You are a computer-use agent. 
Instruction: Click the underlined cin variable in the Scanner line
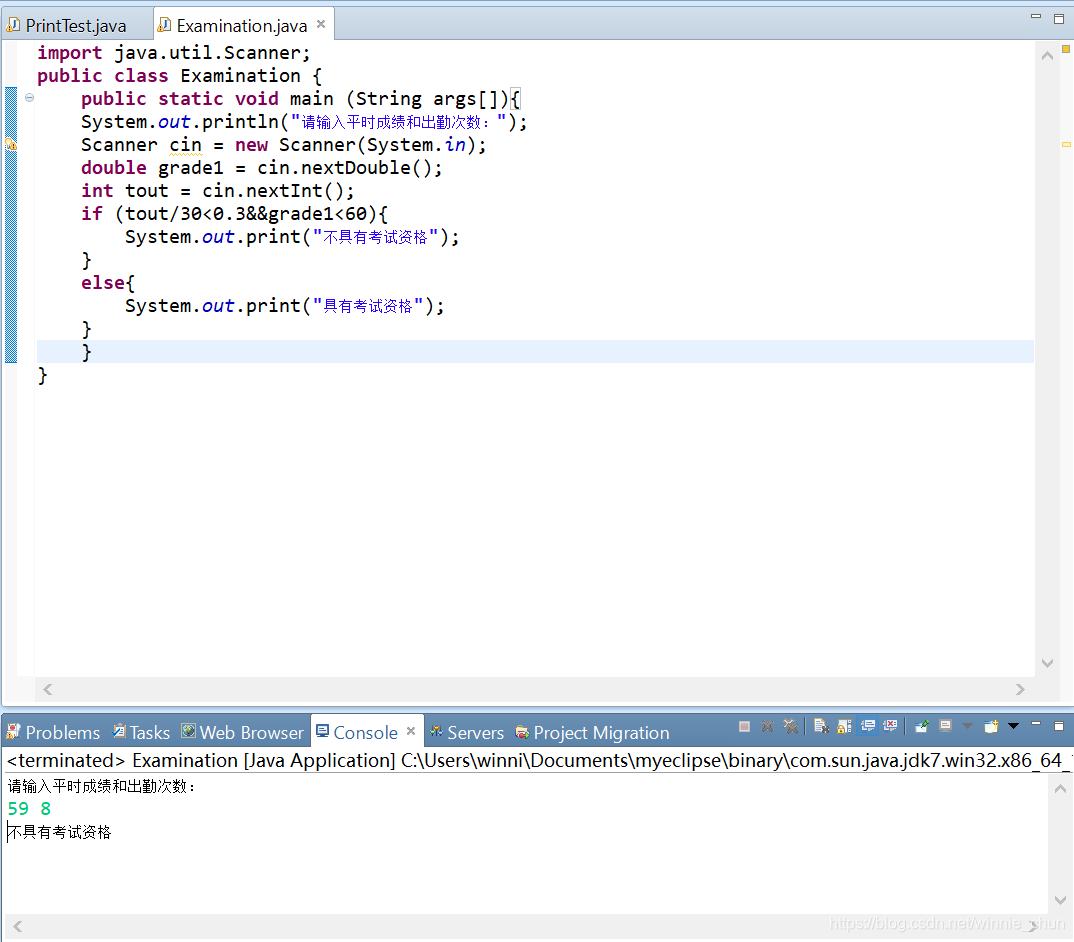(186, 145)
